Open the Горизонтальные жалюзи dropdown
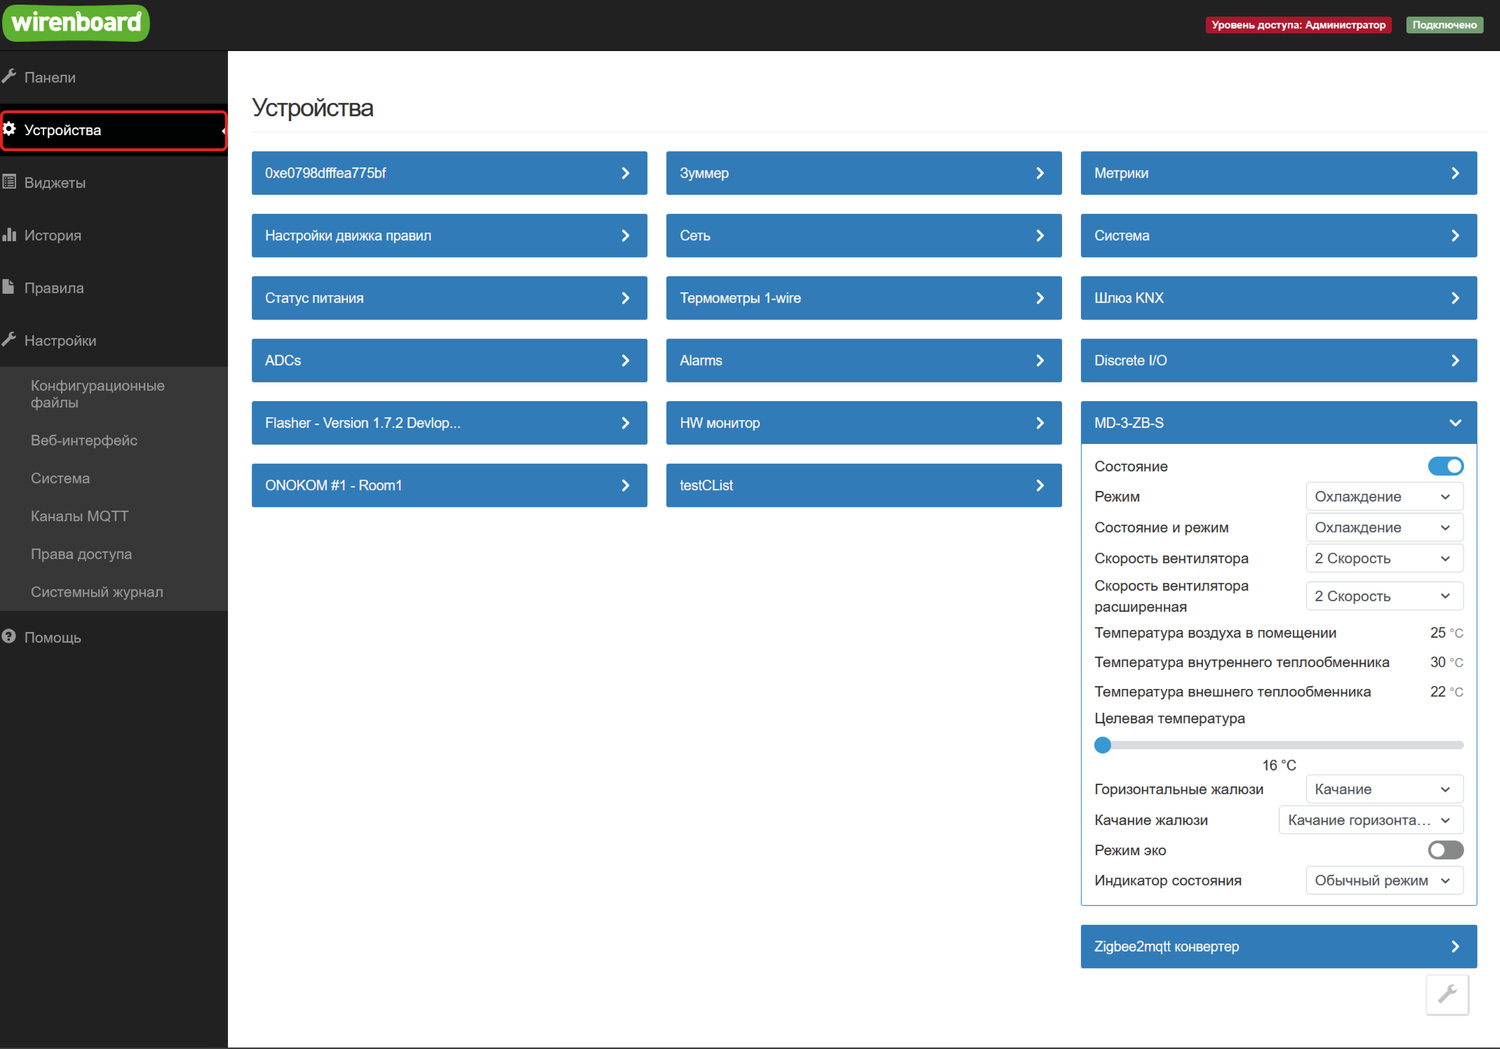The image size is (1500, 1049). click(x=1384, y=789)
